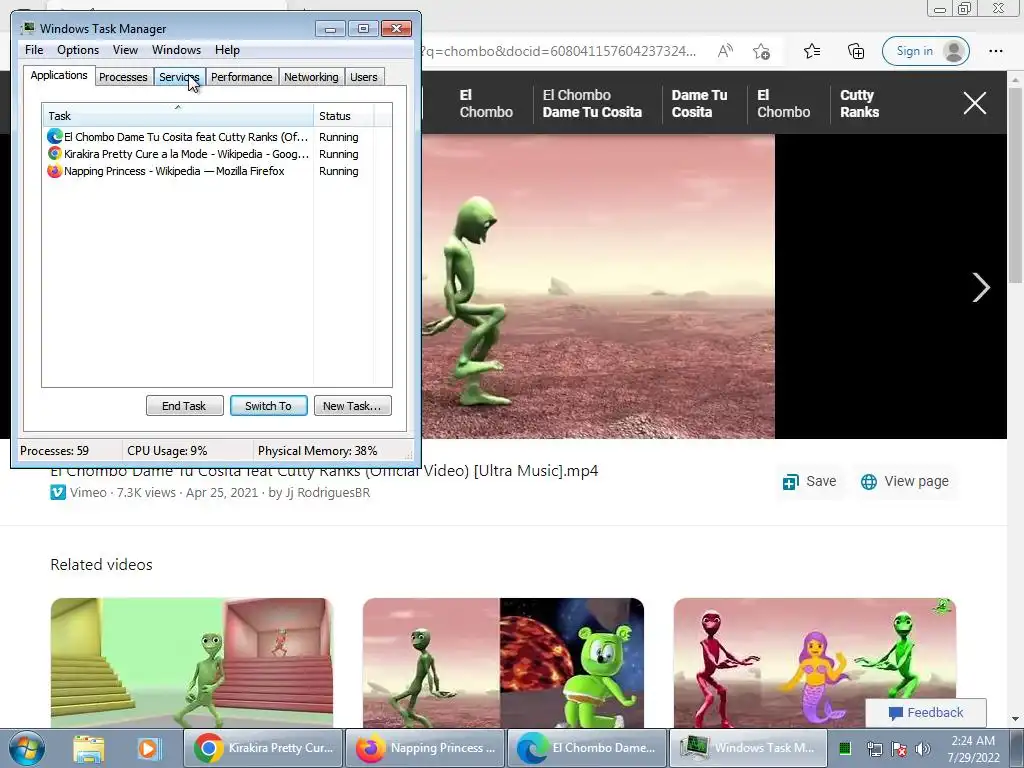Switch to the Processes tab
Viewport: 1024px width, 768px height.
click(123, 77)
